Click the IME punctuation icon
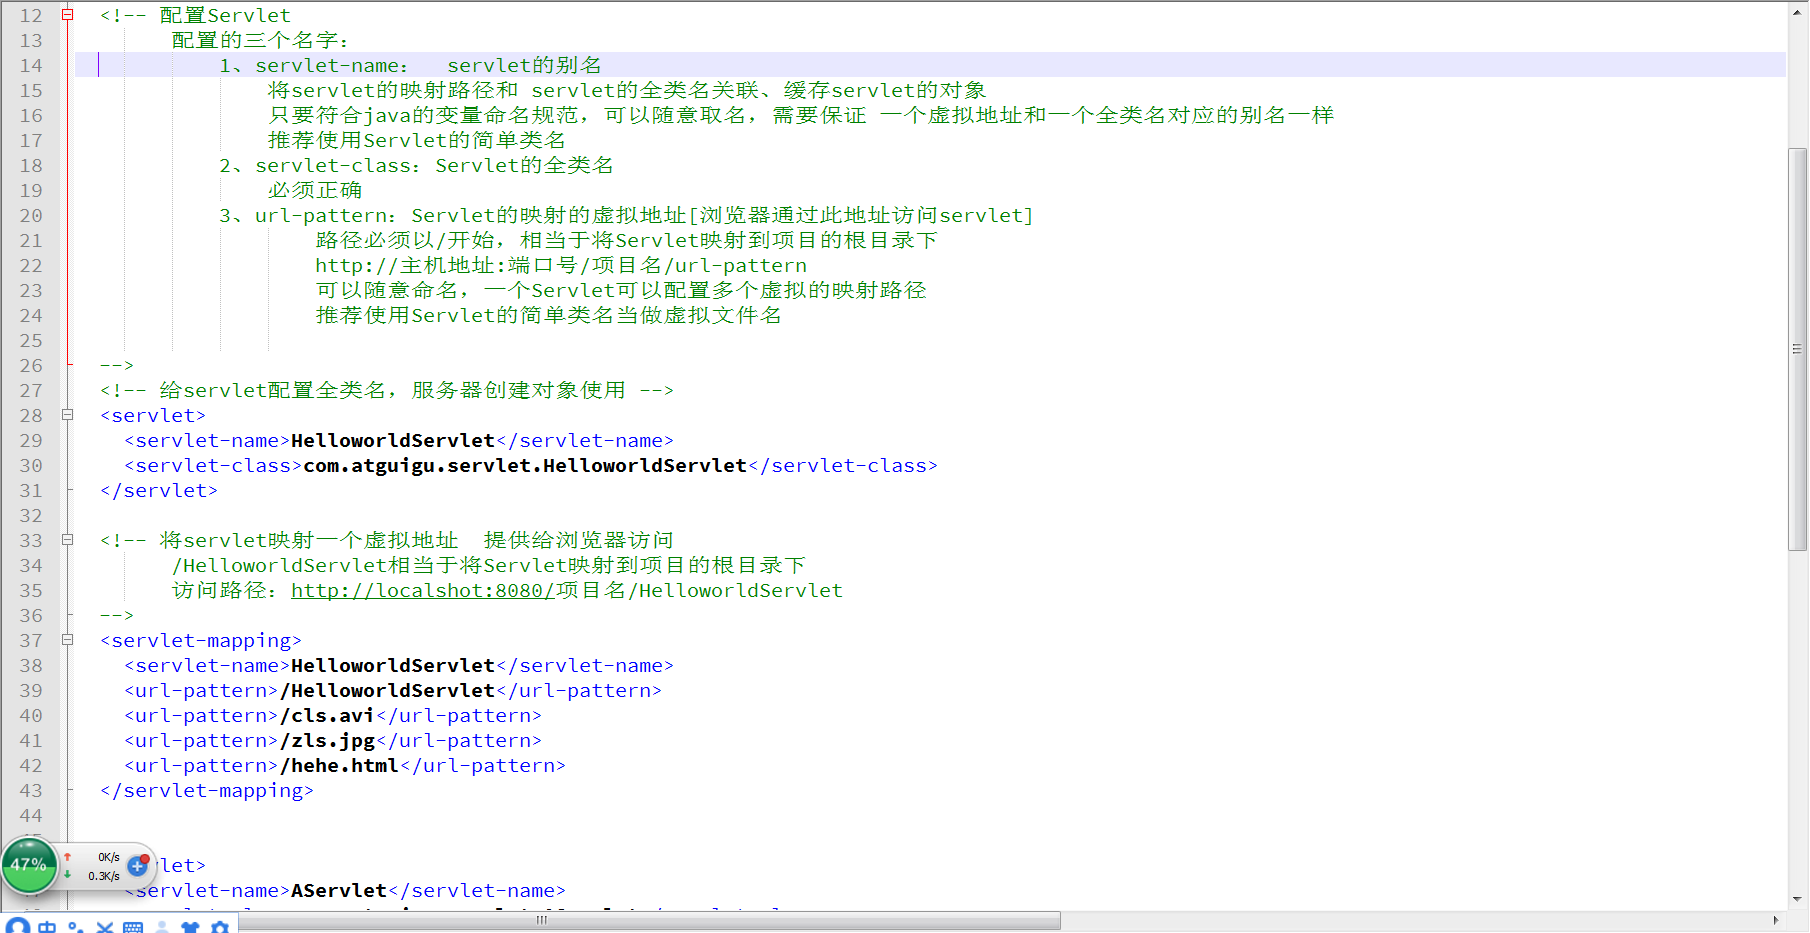 (76, 927)
